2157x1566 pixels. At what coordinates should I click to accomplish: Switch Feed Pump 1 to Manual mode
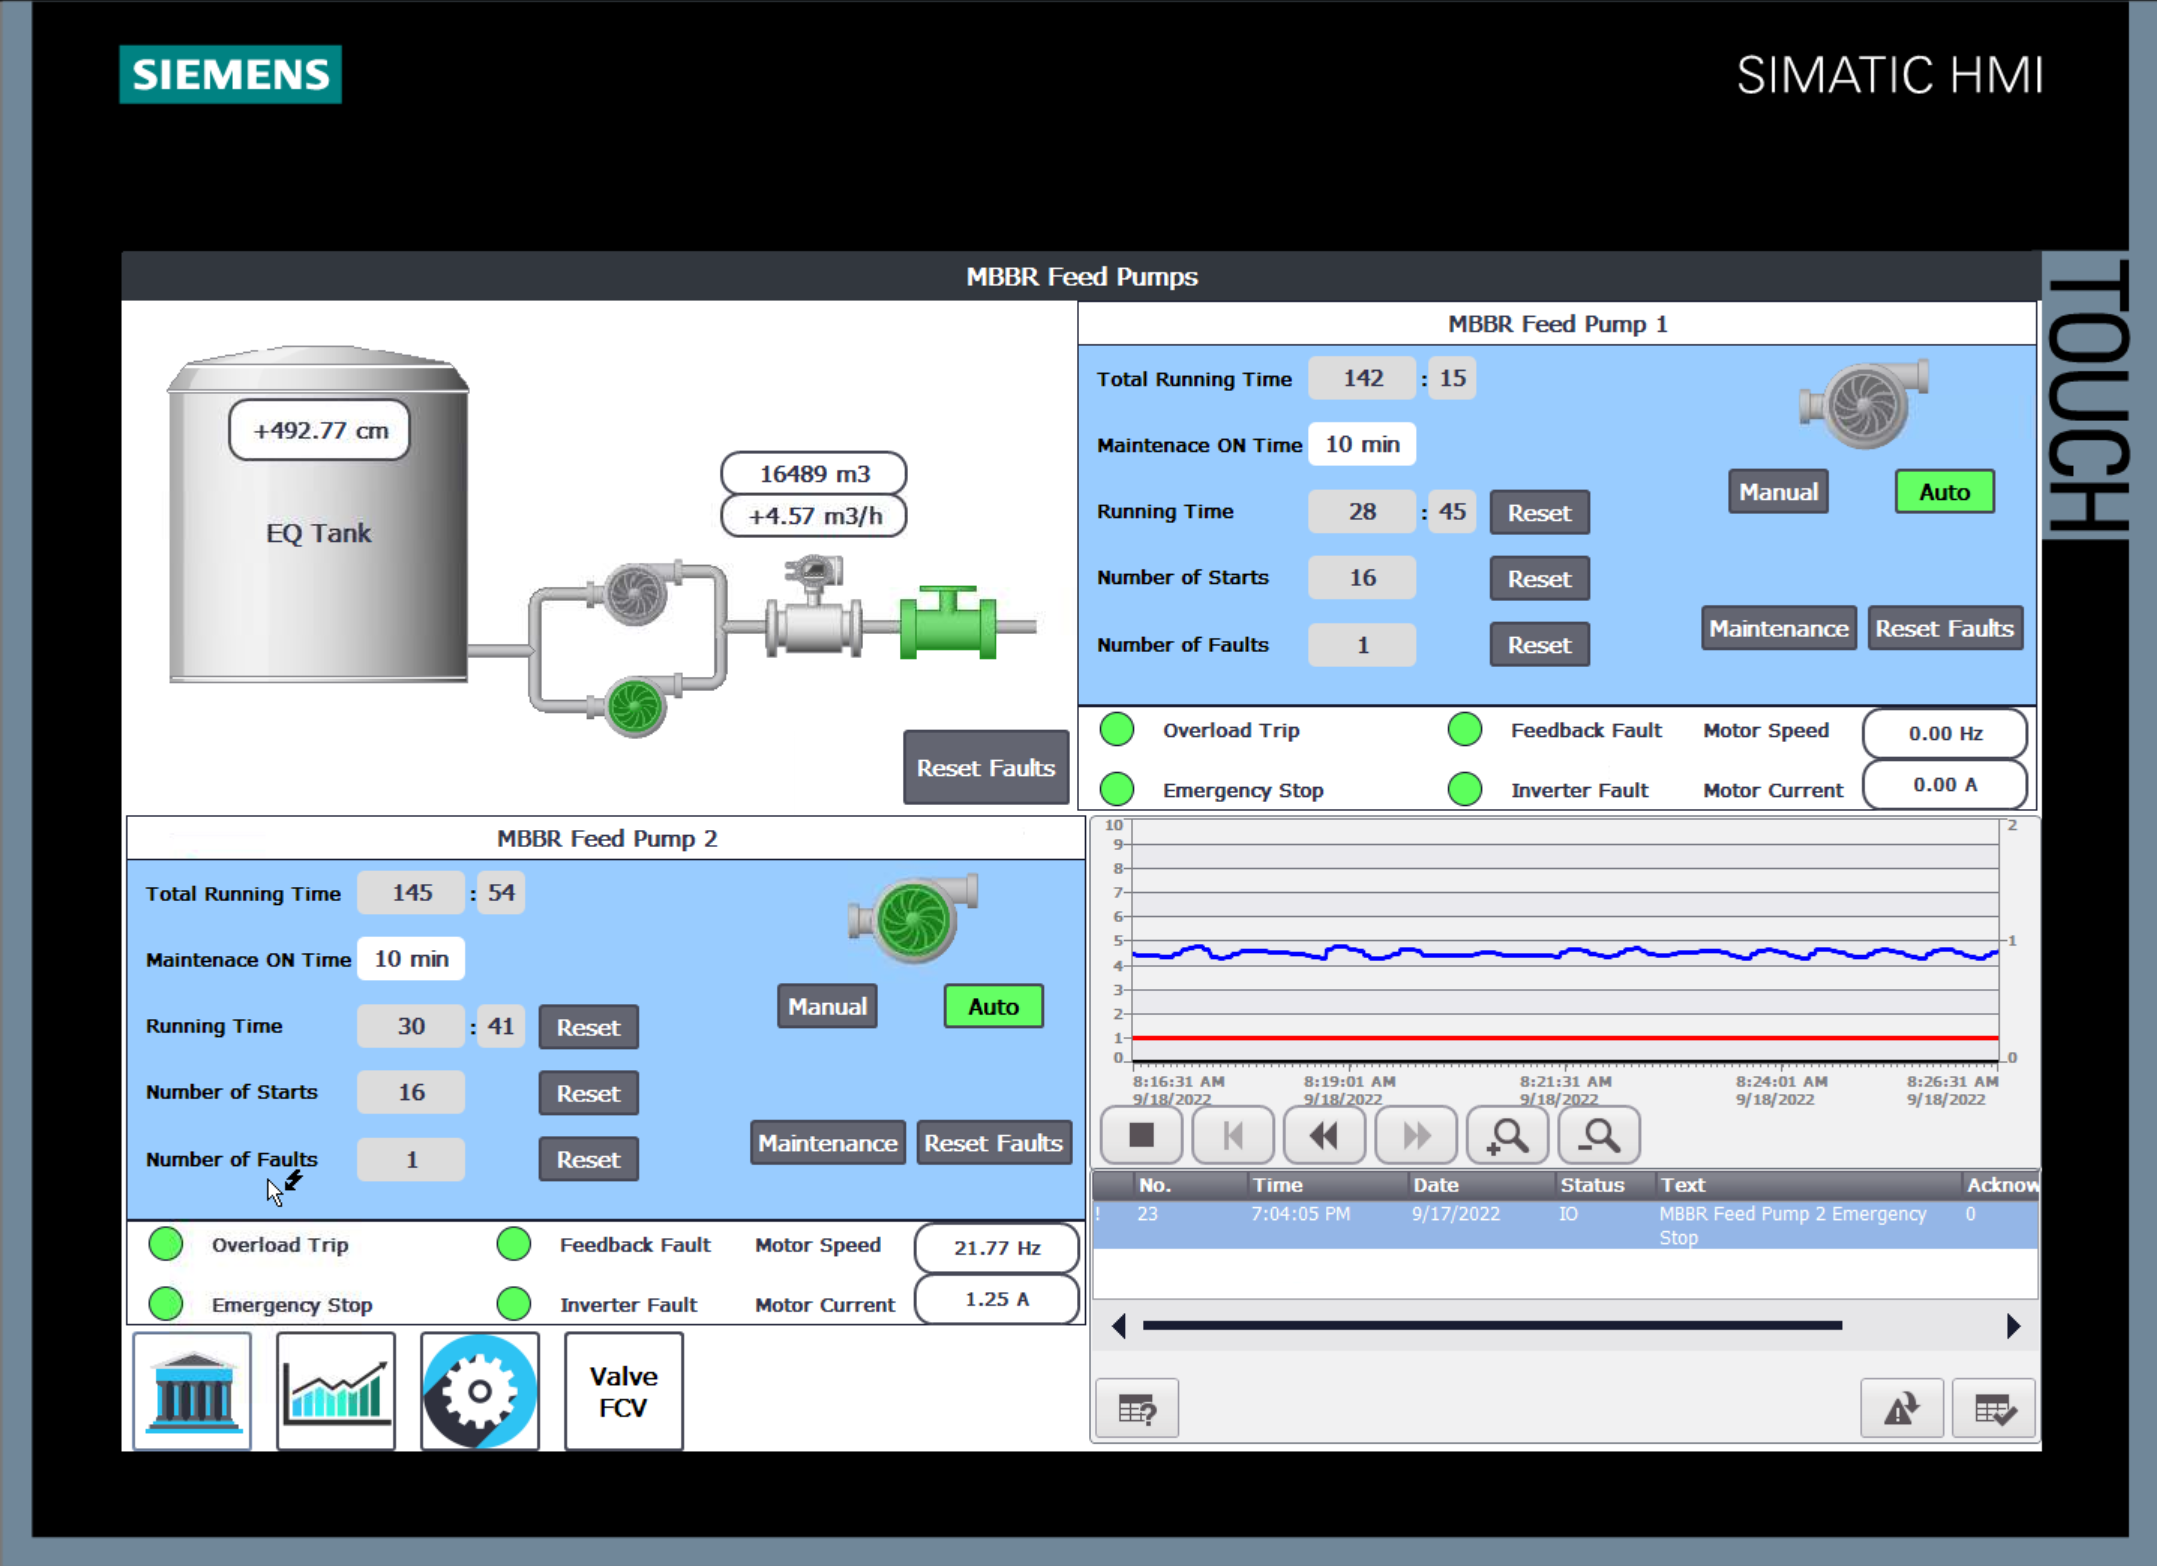point(1778,492)
